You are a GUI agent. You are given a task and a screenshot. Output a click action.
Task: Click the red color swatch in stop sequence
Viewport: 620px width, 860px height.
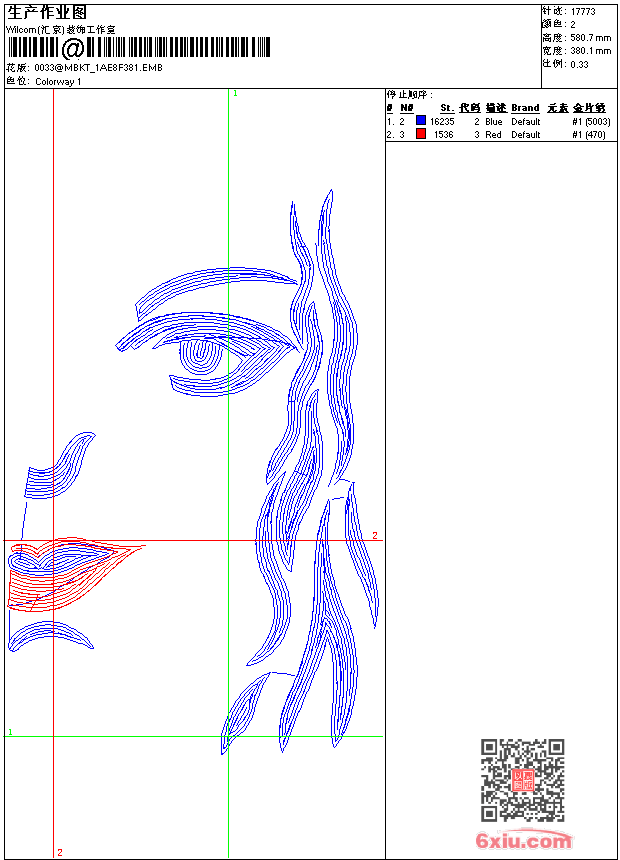tap(421, 134)
